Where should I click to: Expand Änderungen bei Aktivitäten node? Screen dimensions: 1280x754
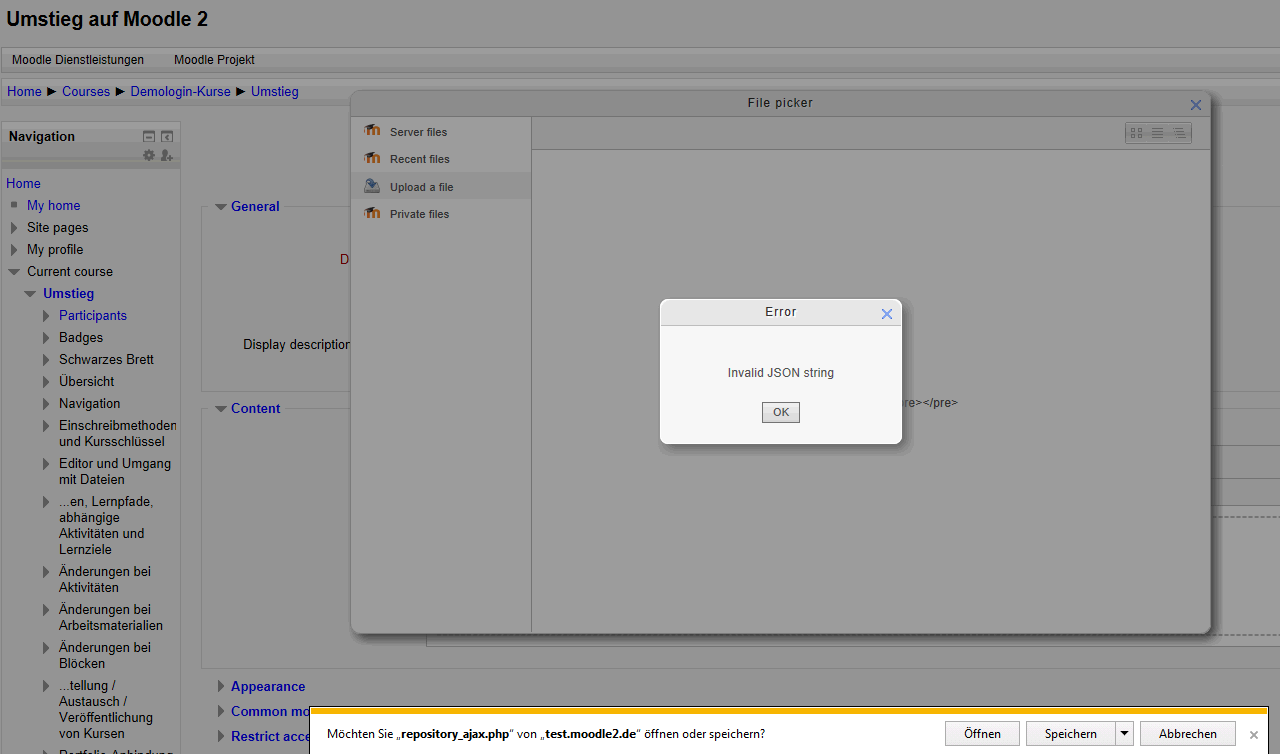pos(46,571)
